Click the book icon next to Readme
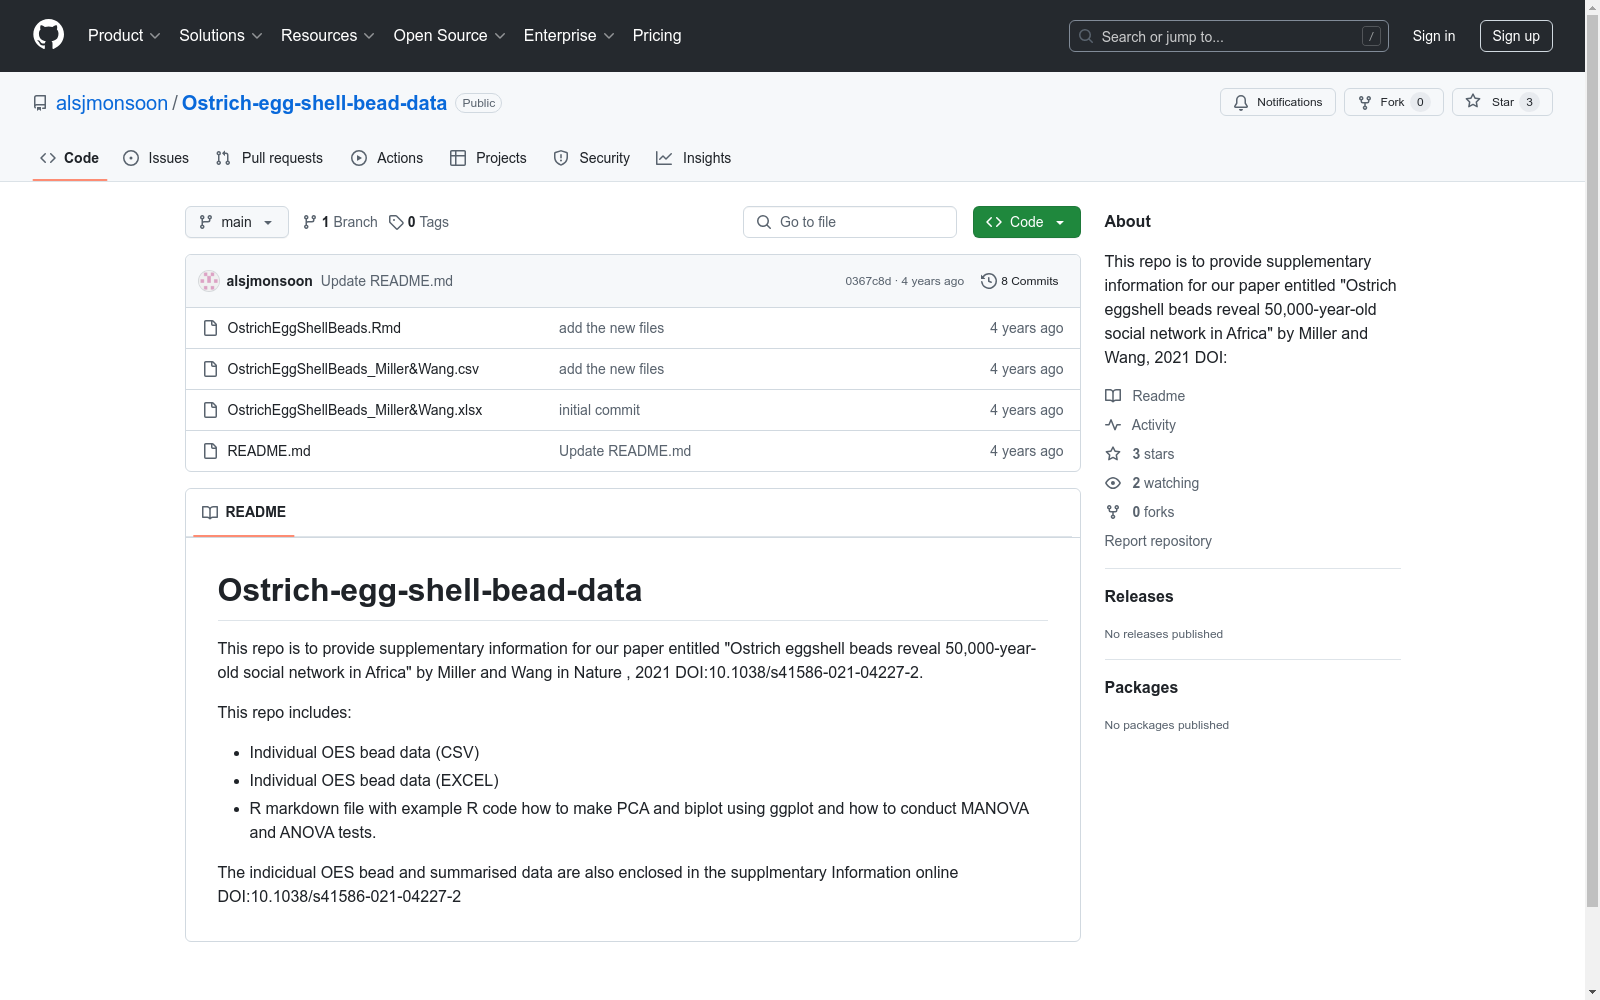The width and height of the screenshot is (1600, 1000). 1113,396
